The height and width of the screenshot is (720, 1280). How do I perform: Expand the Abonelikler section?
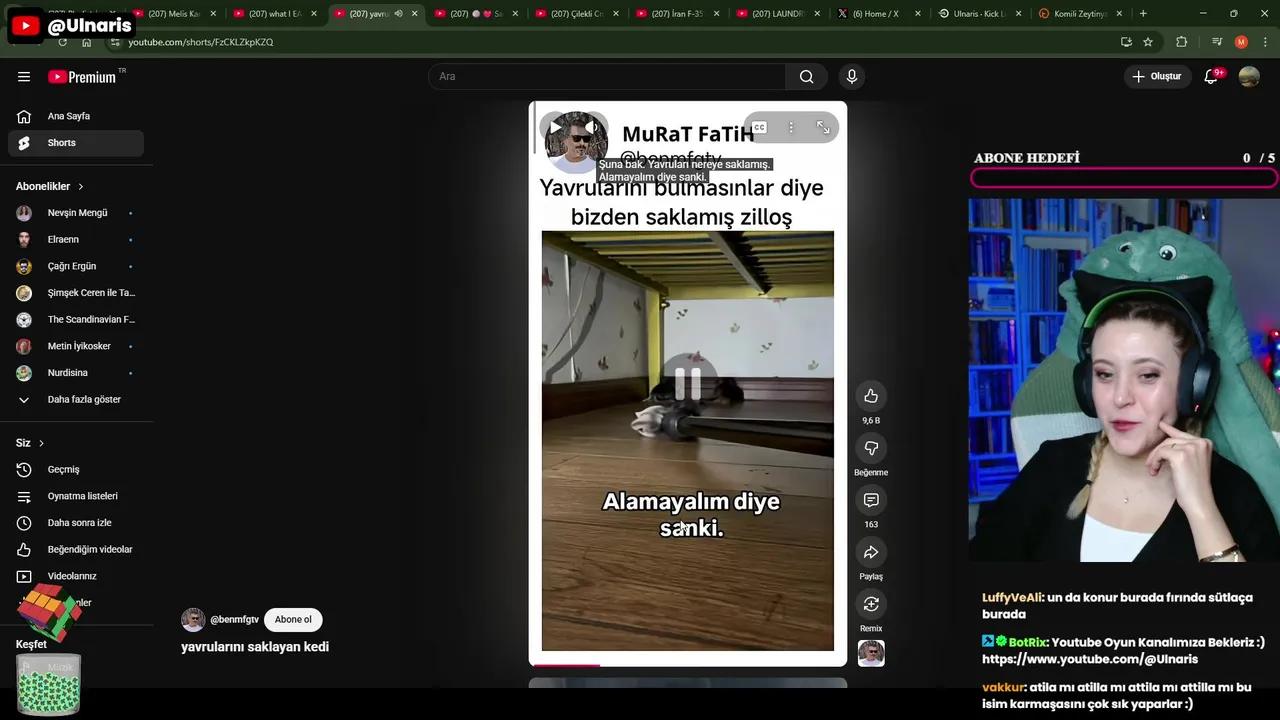click(x=50, y=187)
